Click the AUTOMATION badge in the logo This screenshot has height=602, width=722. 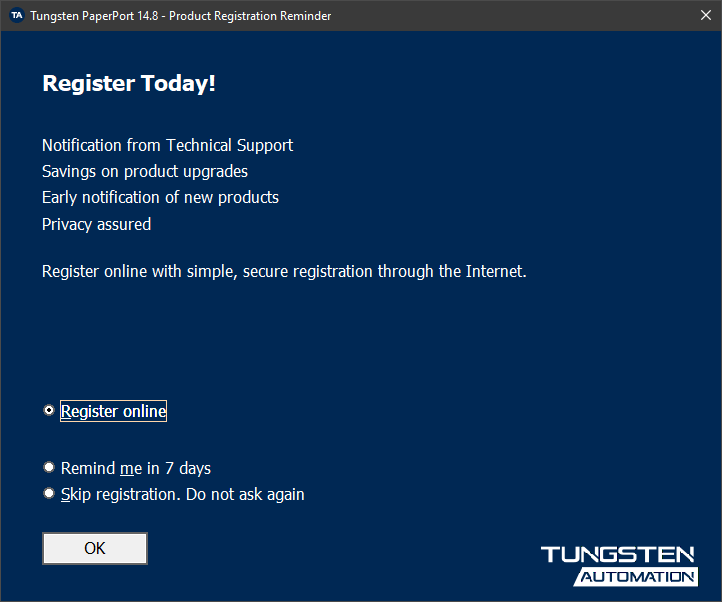pyautogui.click(x=636, y=576)
